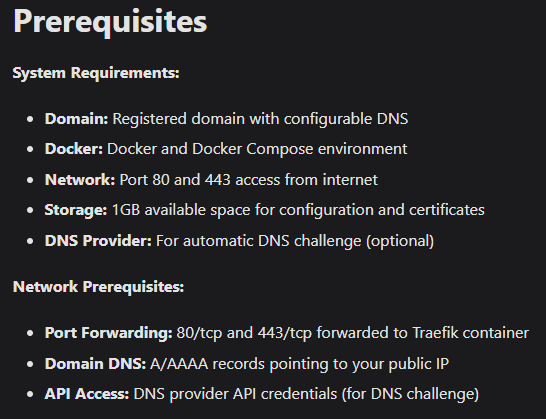This screenshot has height=419, width=546.
Task: Click the Storage bold label
Action: point(76,210)
